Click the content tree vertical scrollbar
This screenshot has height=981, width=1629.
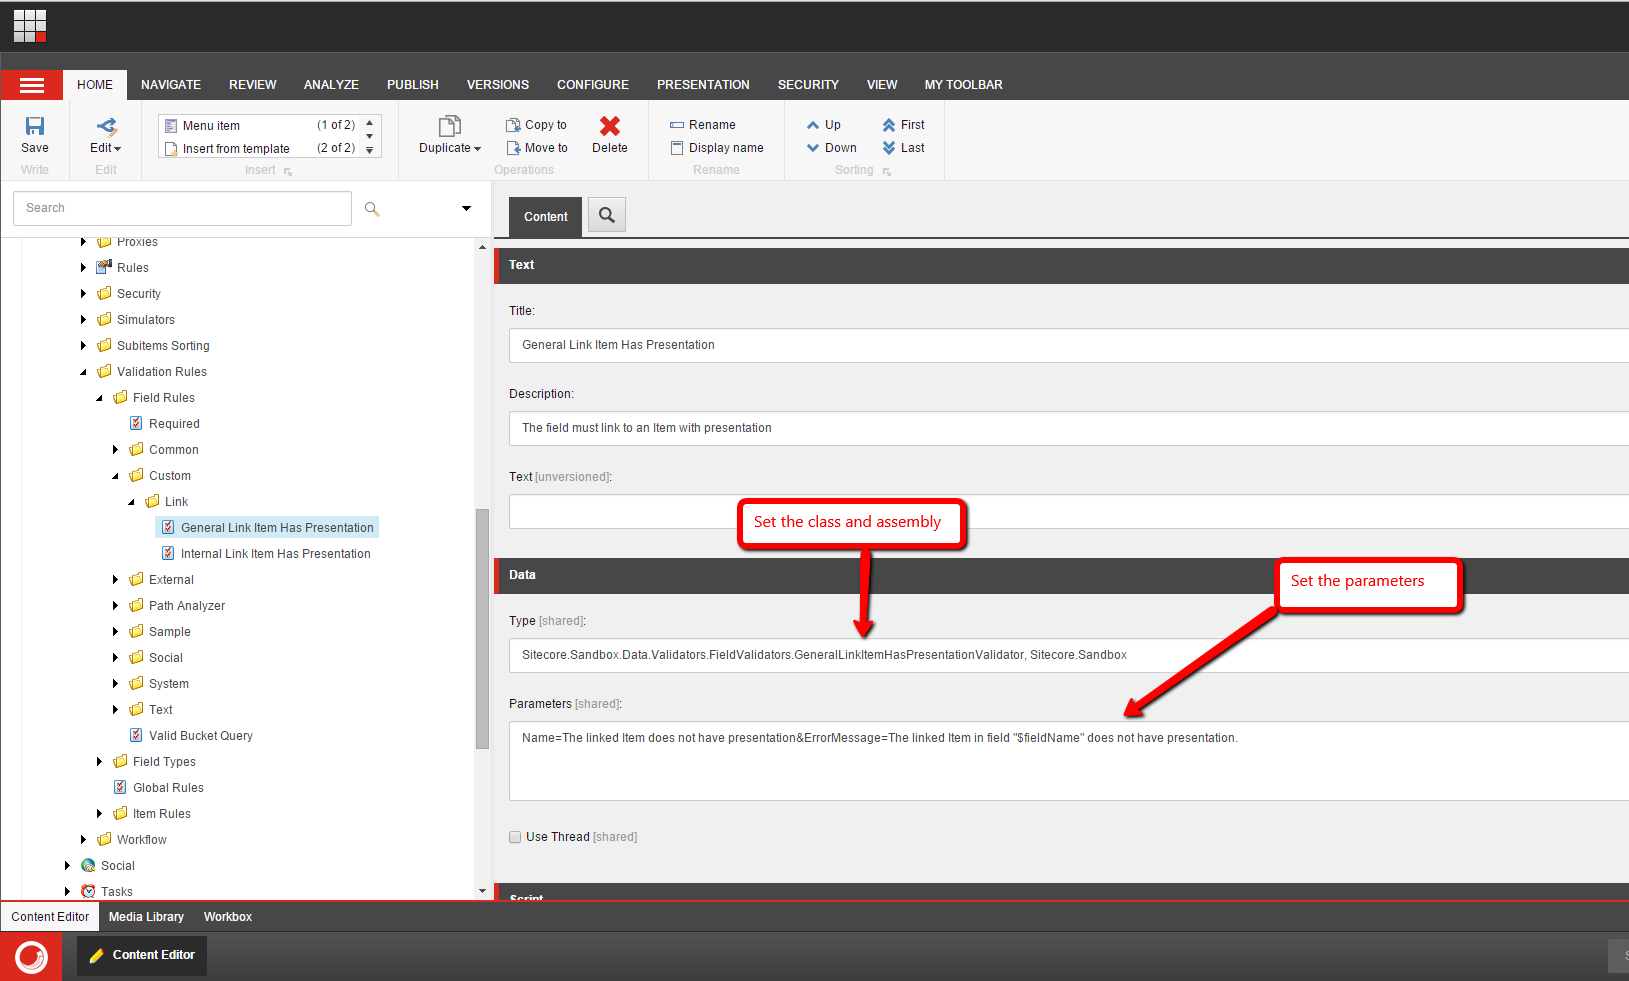[x=482, y=628]
